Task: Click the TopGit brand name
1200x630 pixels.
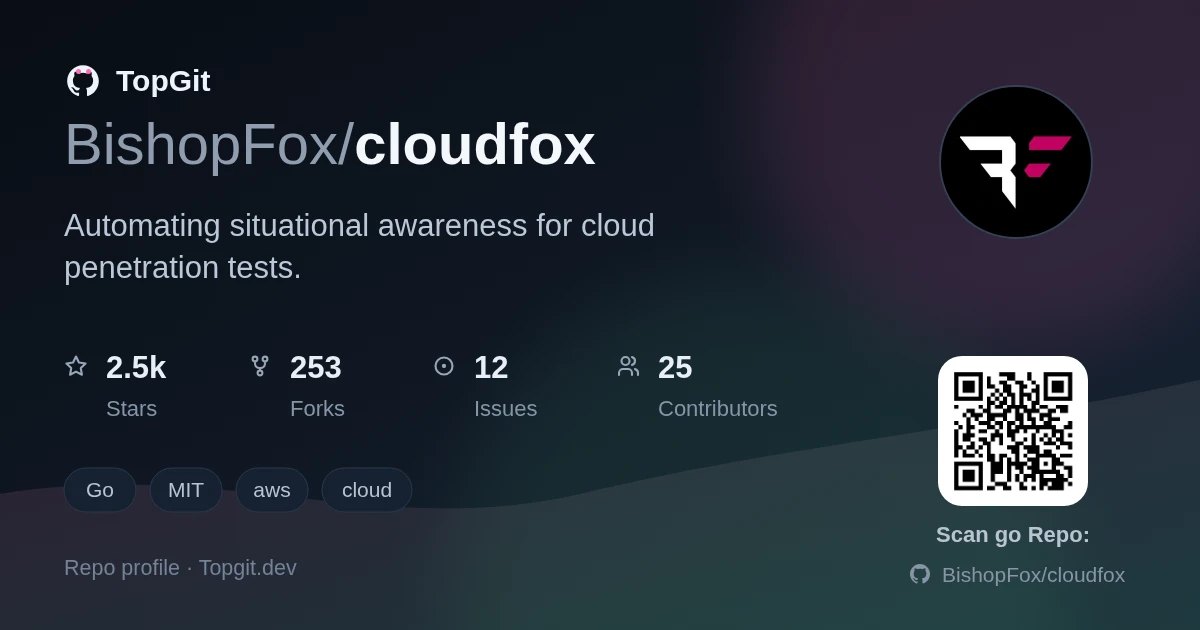Action: coord(163,81)
